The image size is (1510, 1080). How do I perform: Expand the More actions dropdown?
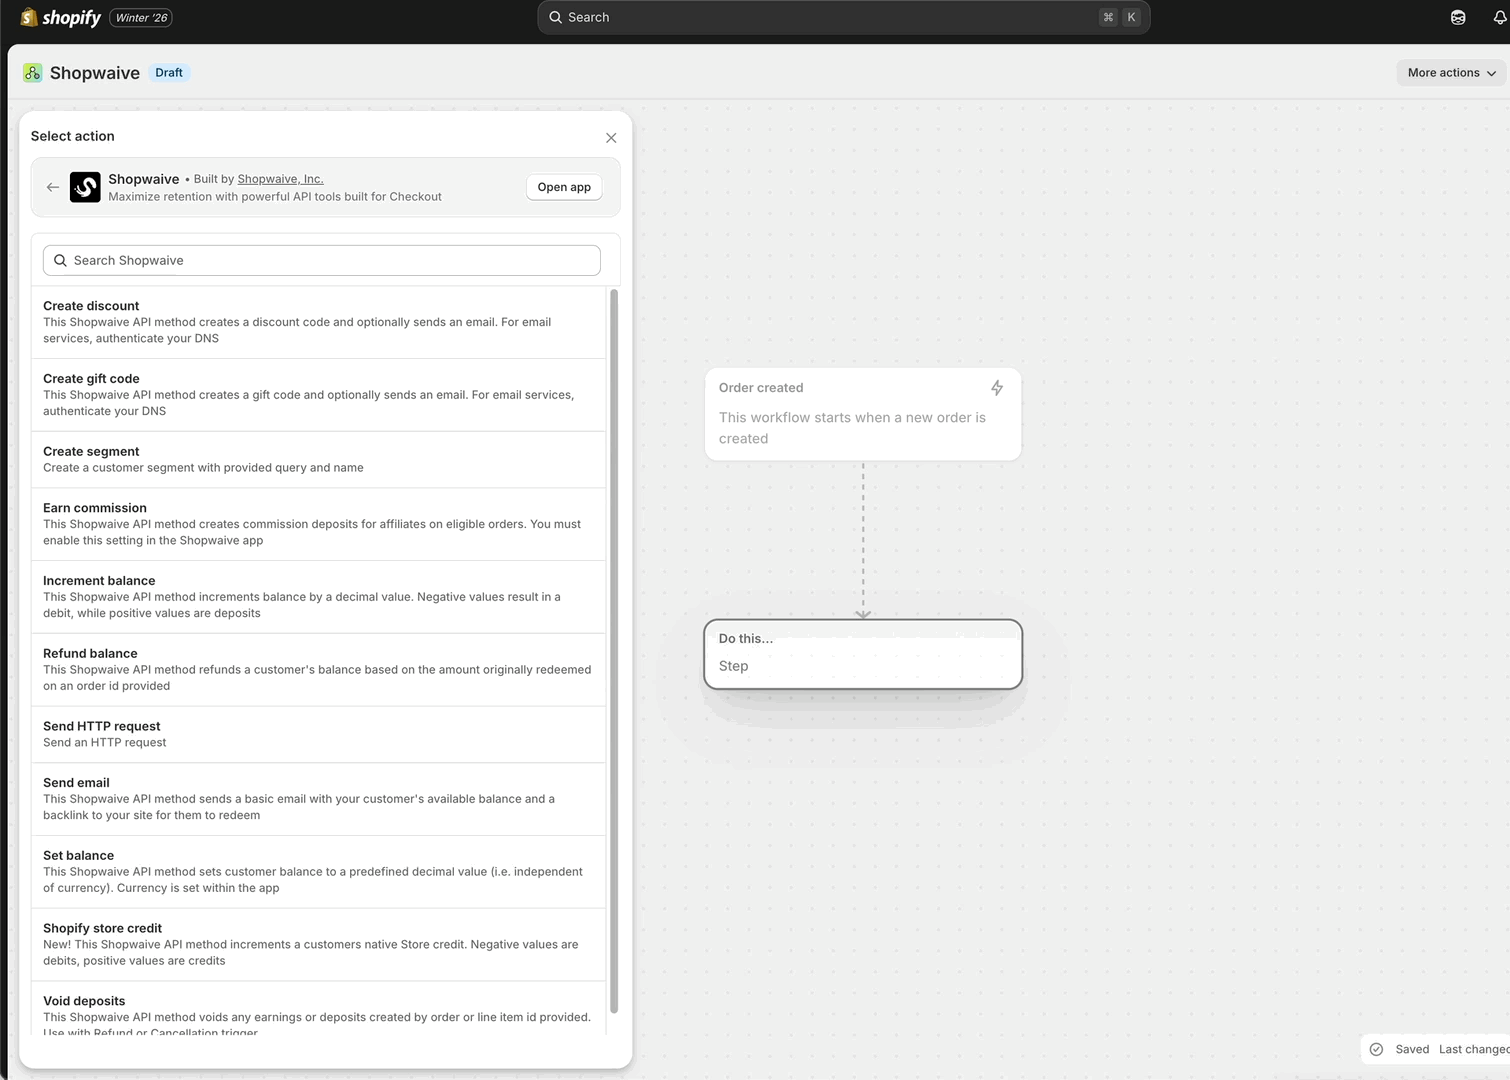click(x=1451, y=73)
